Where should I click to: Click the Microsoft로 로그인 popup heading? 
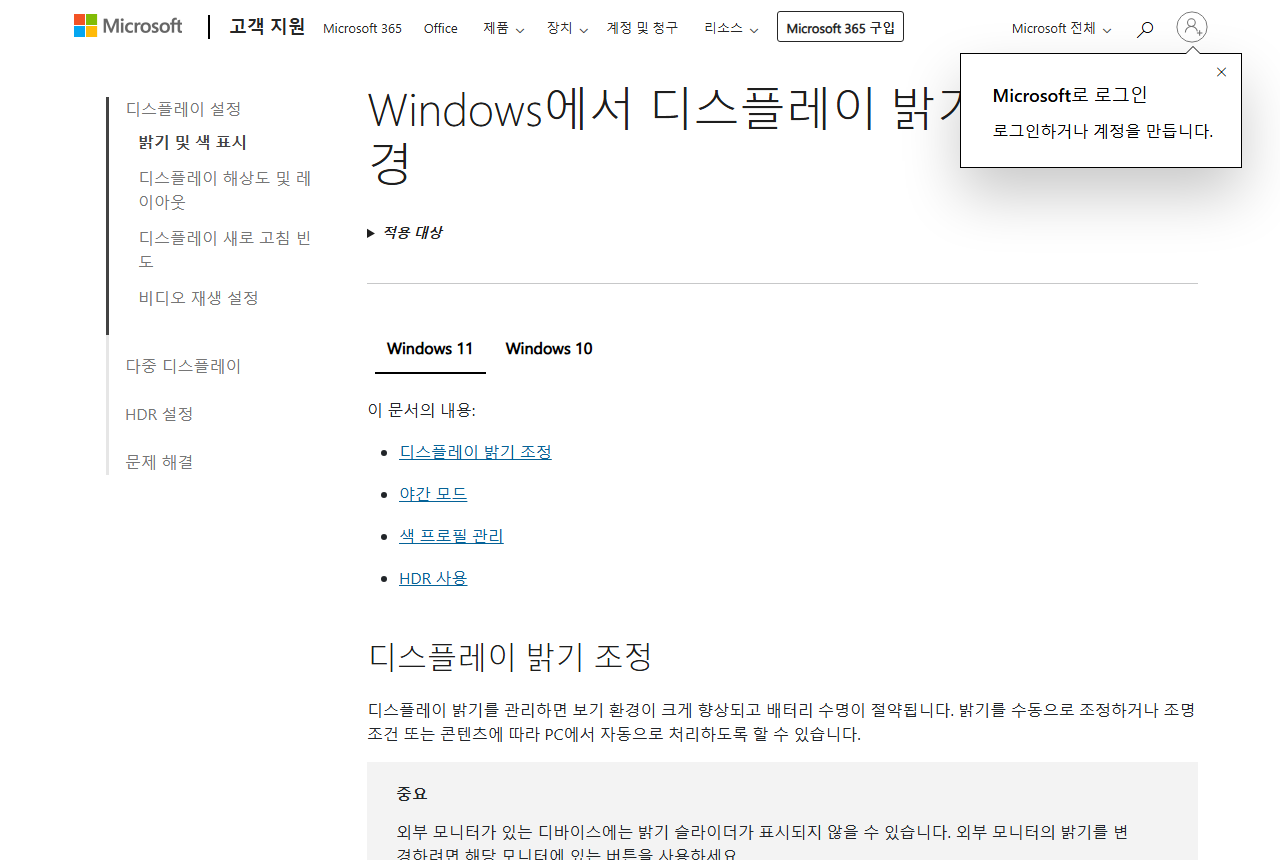pos(1070,96)
